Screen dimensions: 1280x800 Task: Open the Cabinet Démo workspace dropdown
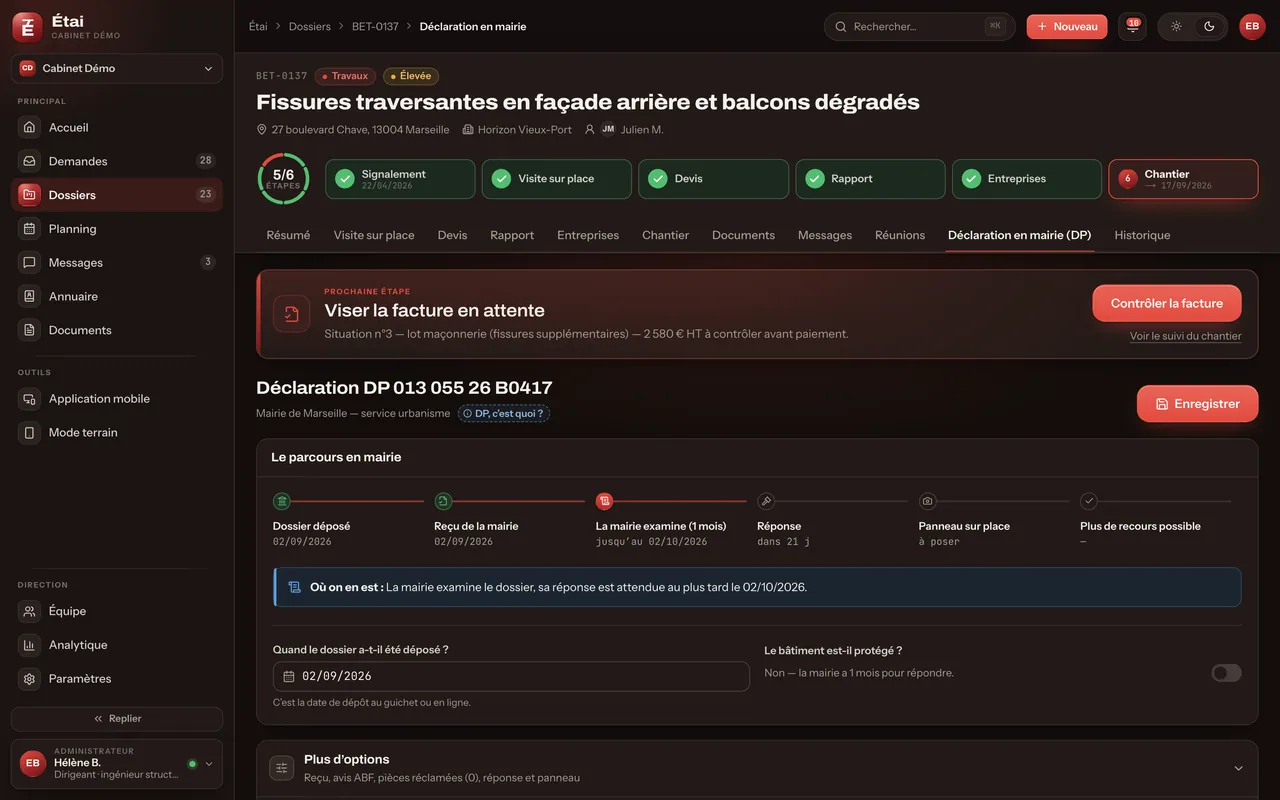point(117,68)
